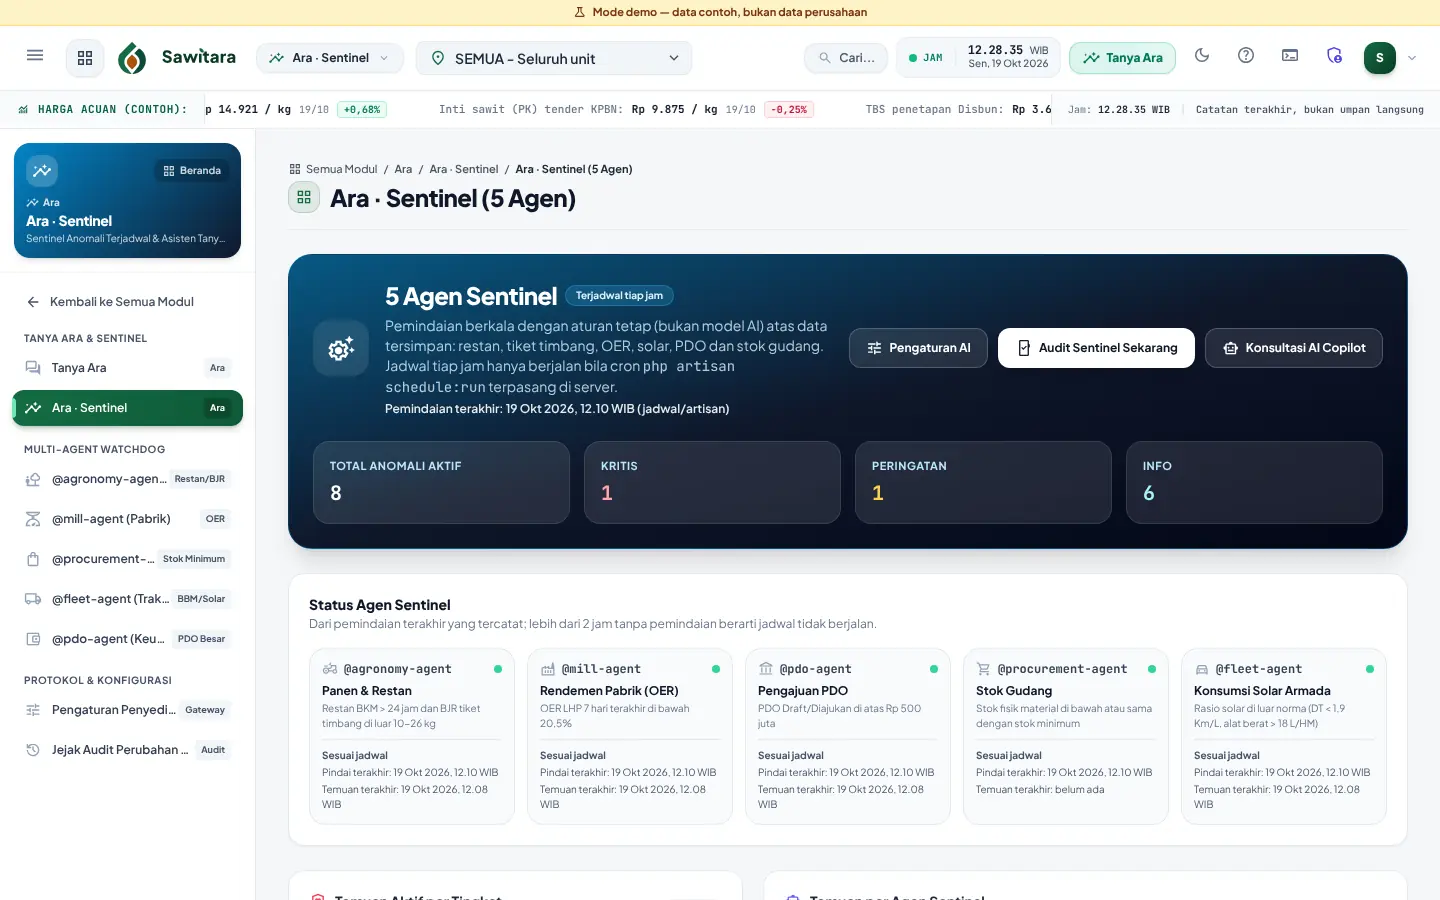The image size is (1440, 900).
Task: Click the Terjadwal tiap jam badge
Action: click(620, 296)
